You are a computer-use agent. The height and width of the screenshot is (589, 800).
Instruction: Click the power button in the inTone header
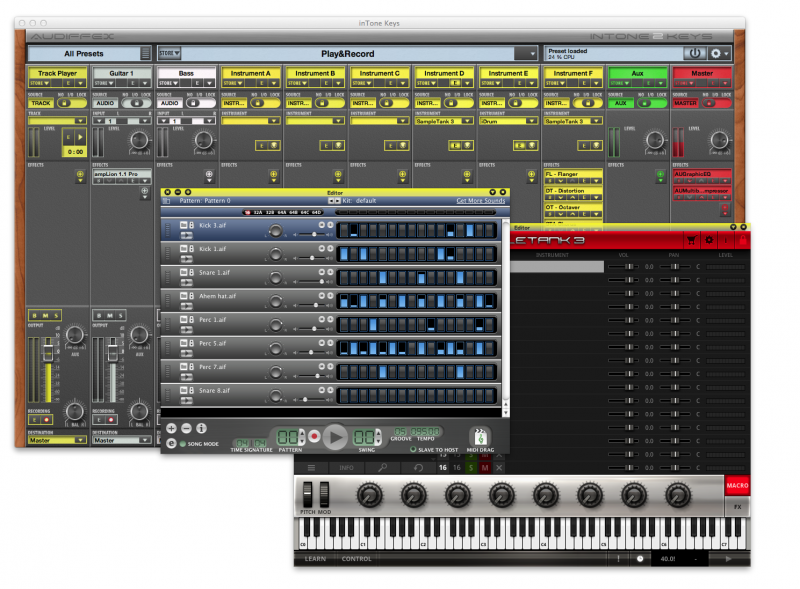point(695,53)
